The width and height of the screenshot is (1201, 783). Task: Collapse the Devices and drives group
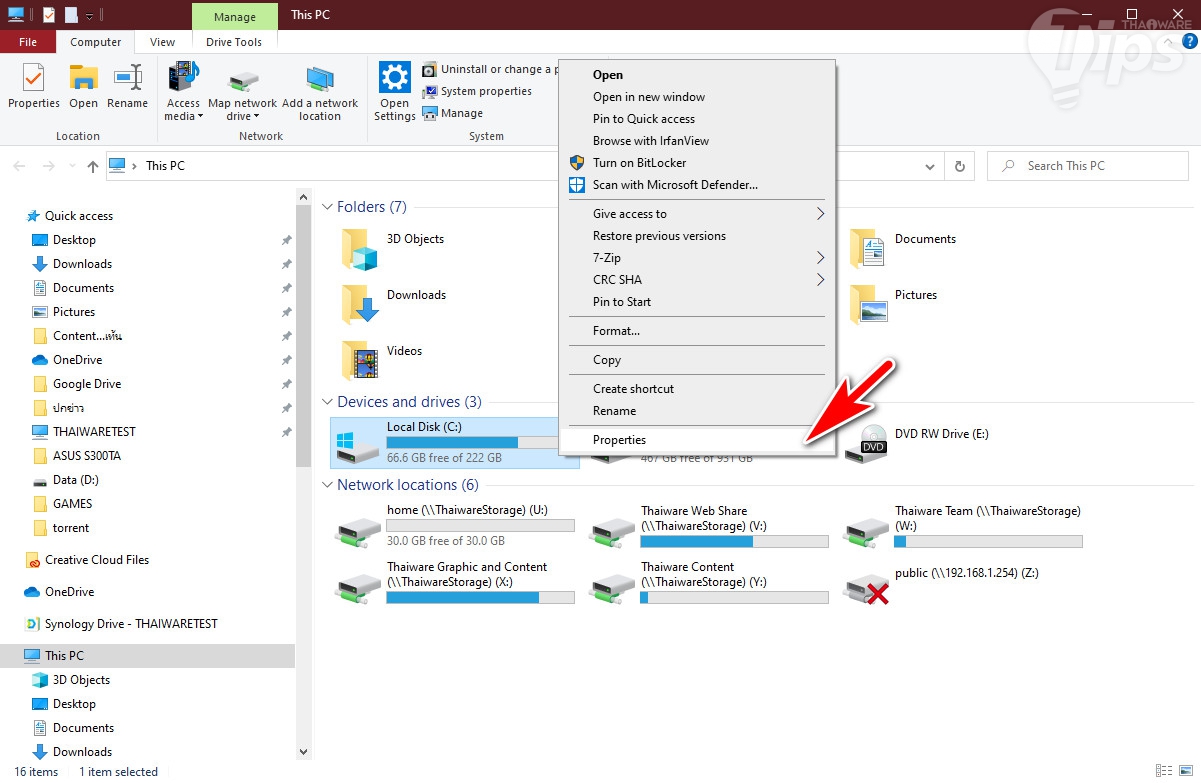pos(327,402)
